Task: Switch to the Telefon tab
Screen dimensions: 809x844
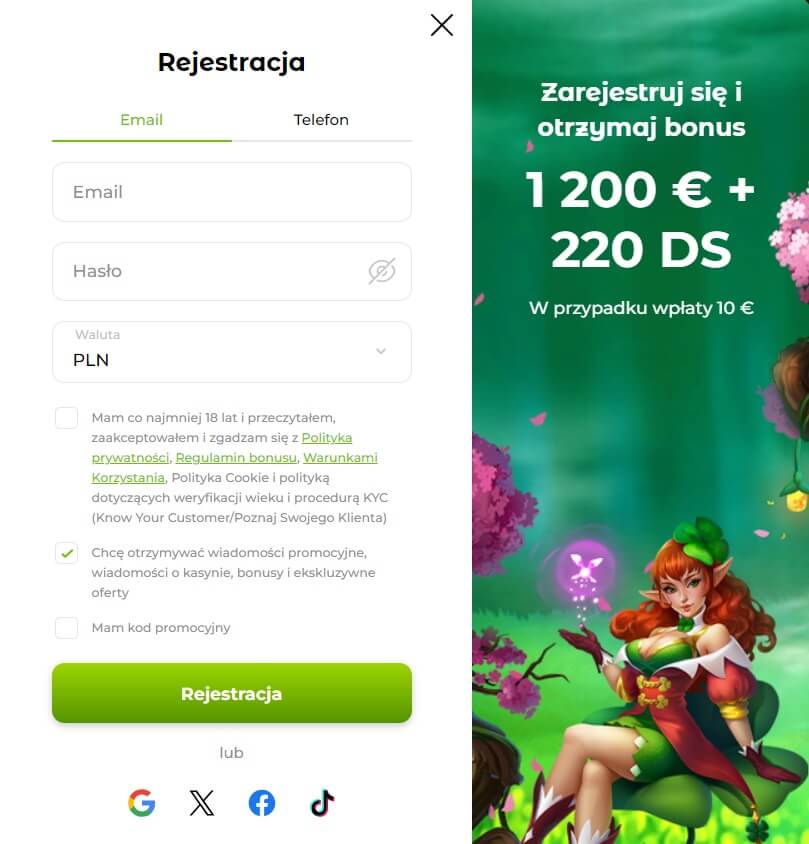Action: tap(321, 119)
